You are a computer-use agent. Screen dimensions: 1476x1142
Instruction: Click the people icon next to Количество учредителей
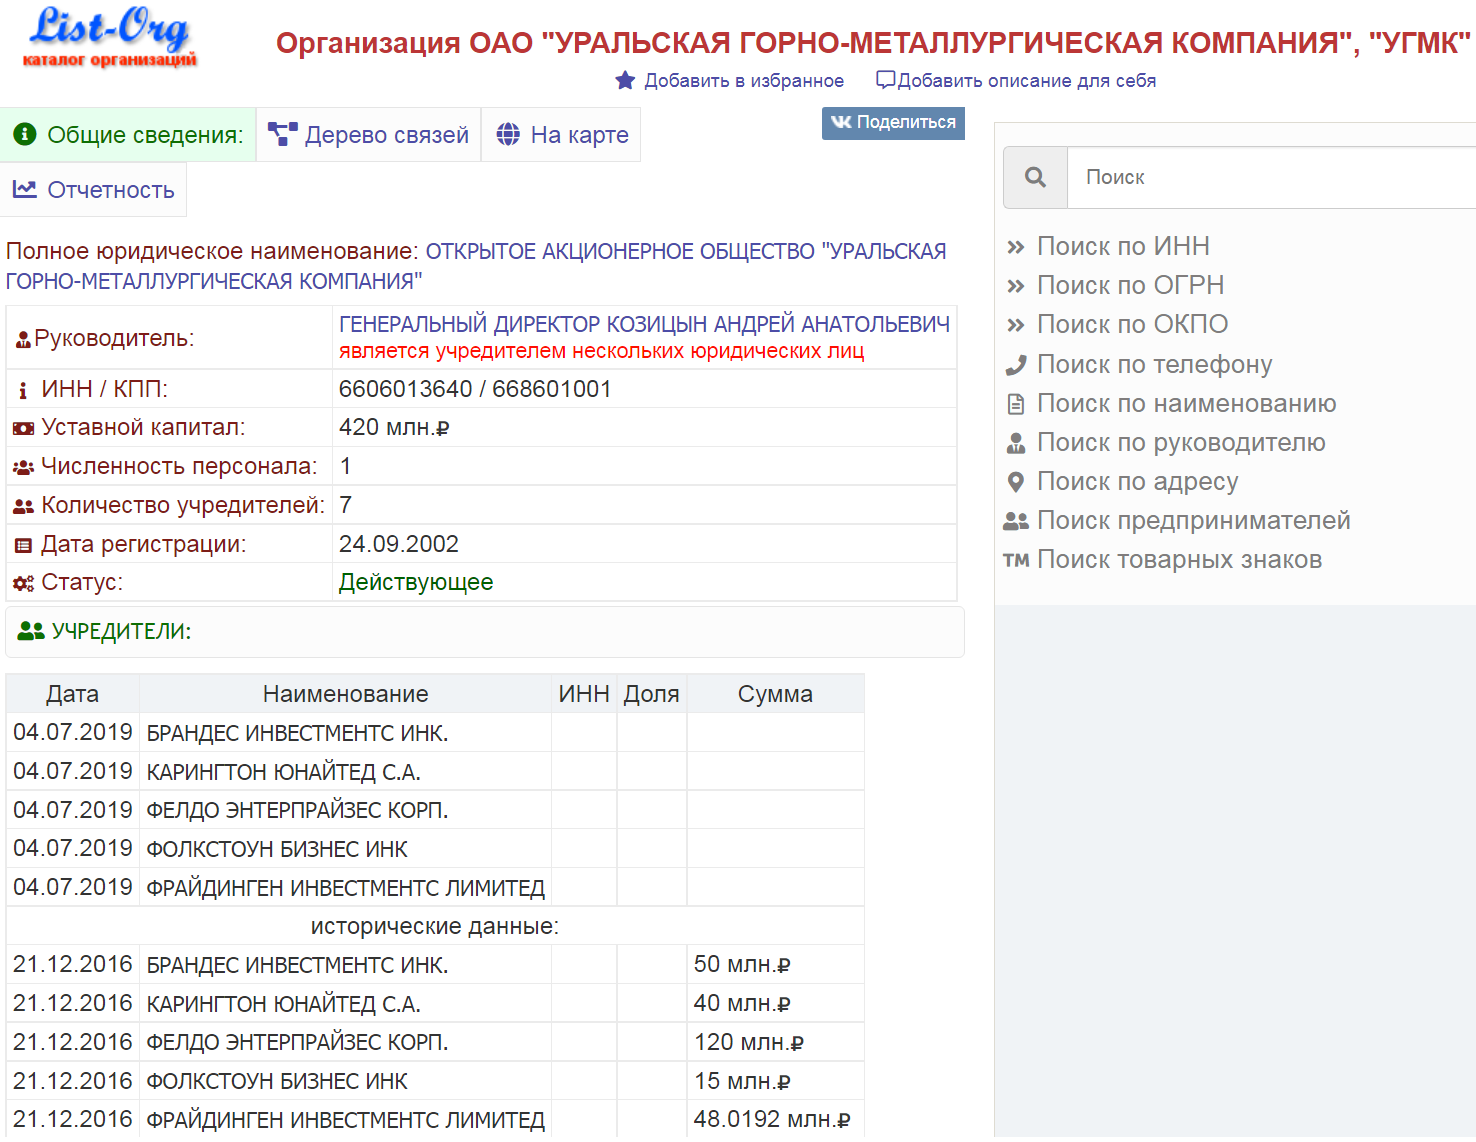tap(23, 506)
